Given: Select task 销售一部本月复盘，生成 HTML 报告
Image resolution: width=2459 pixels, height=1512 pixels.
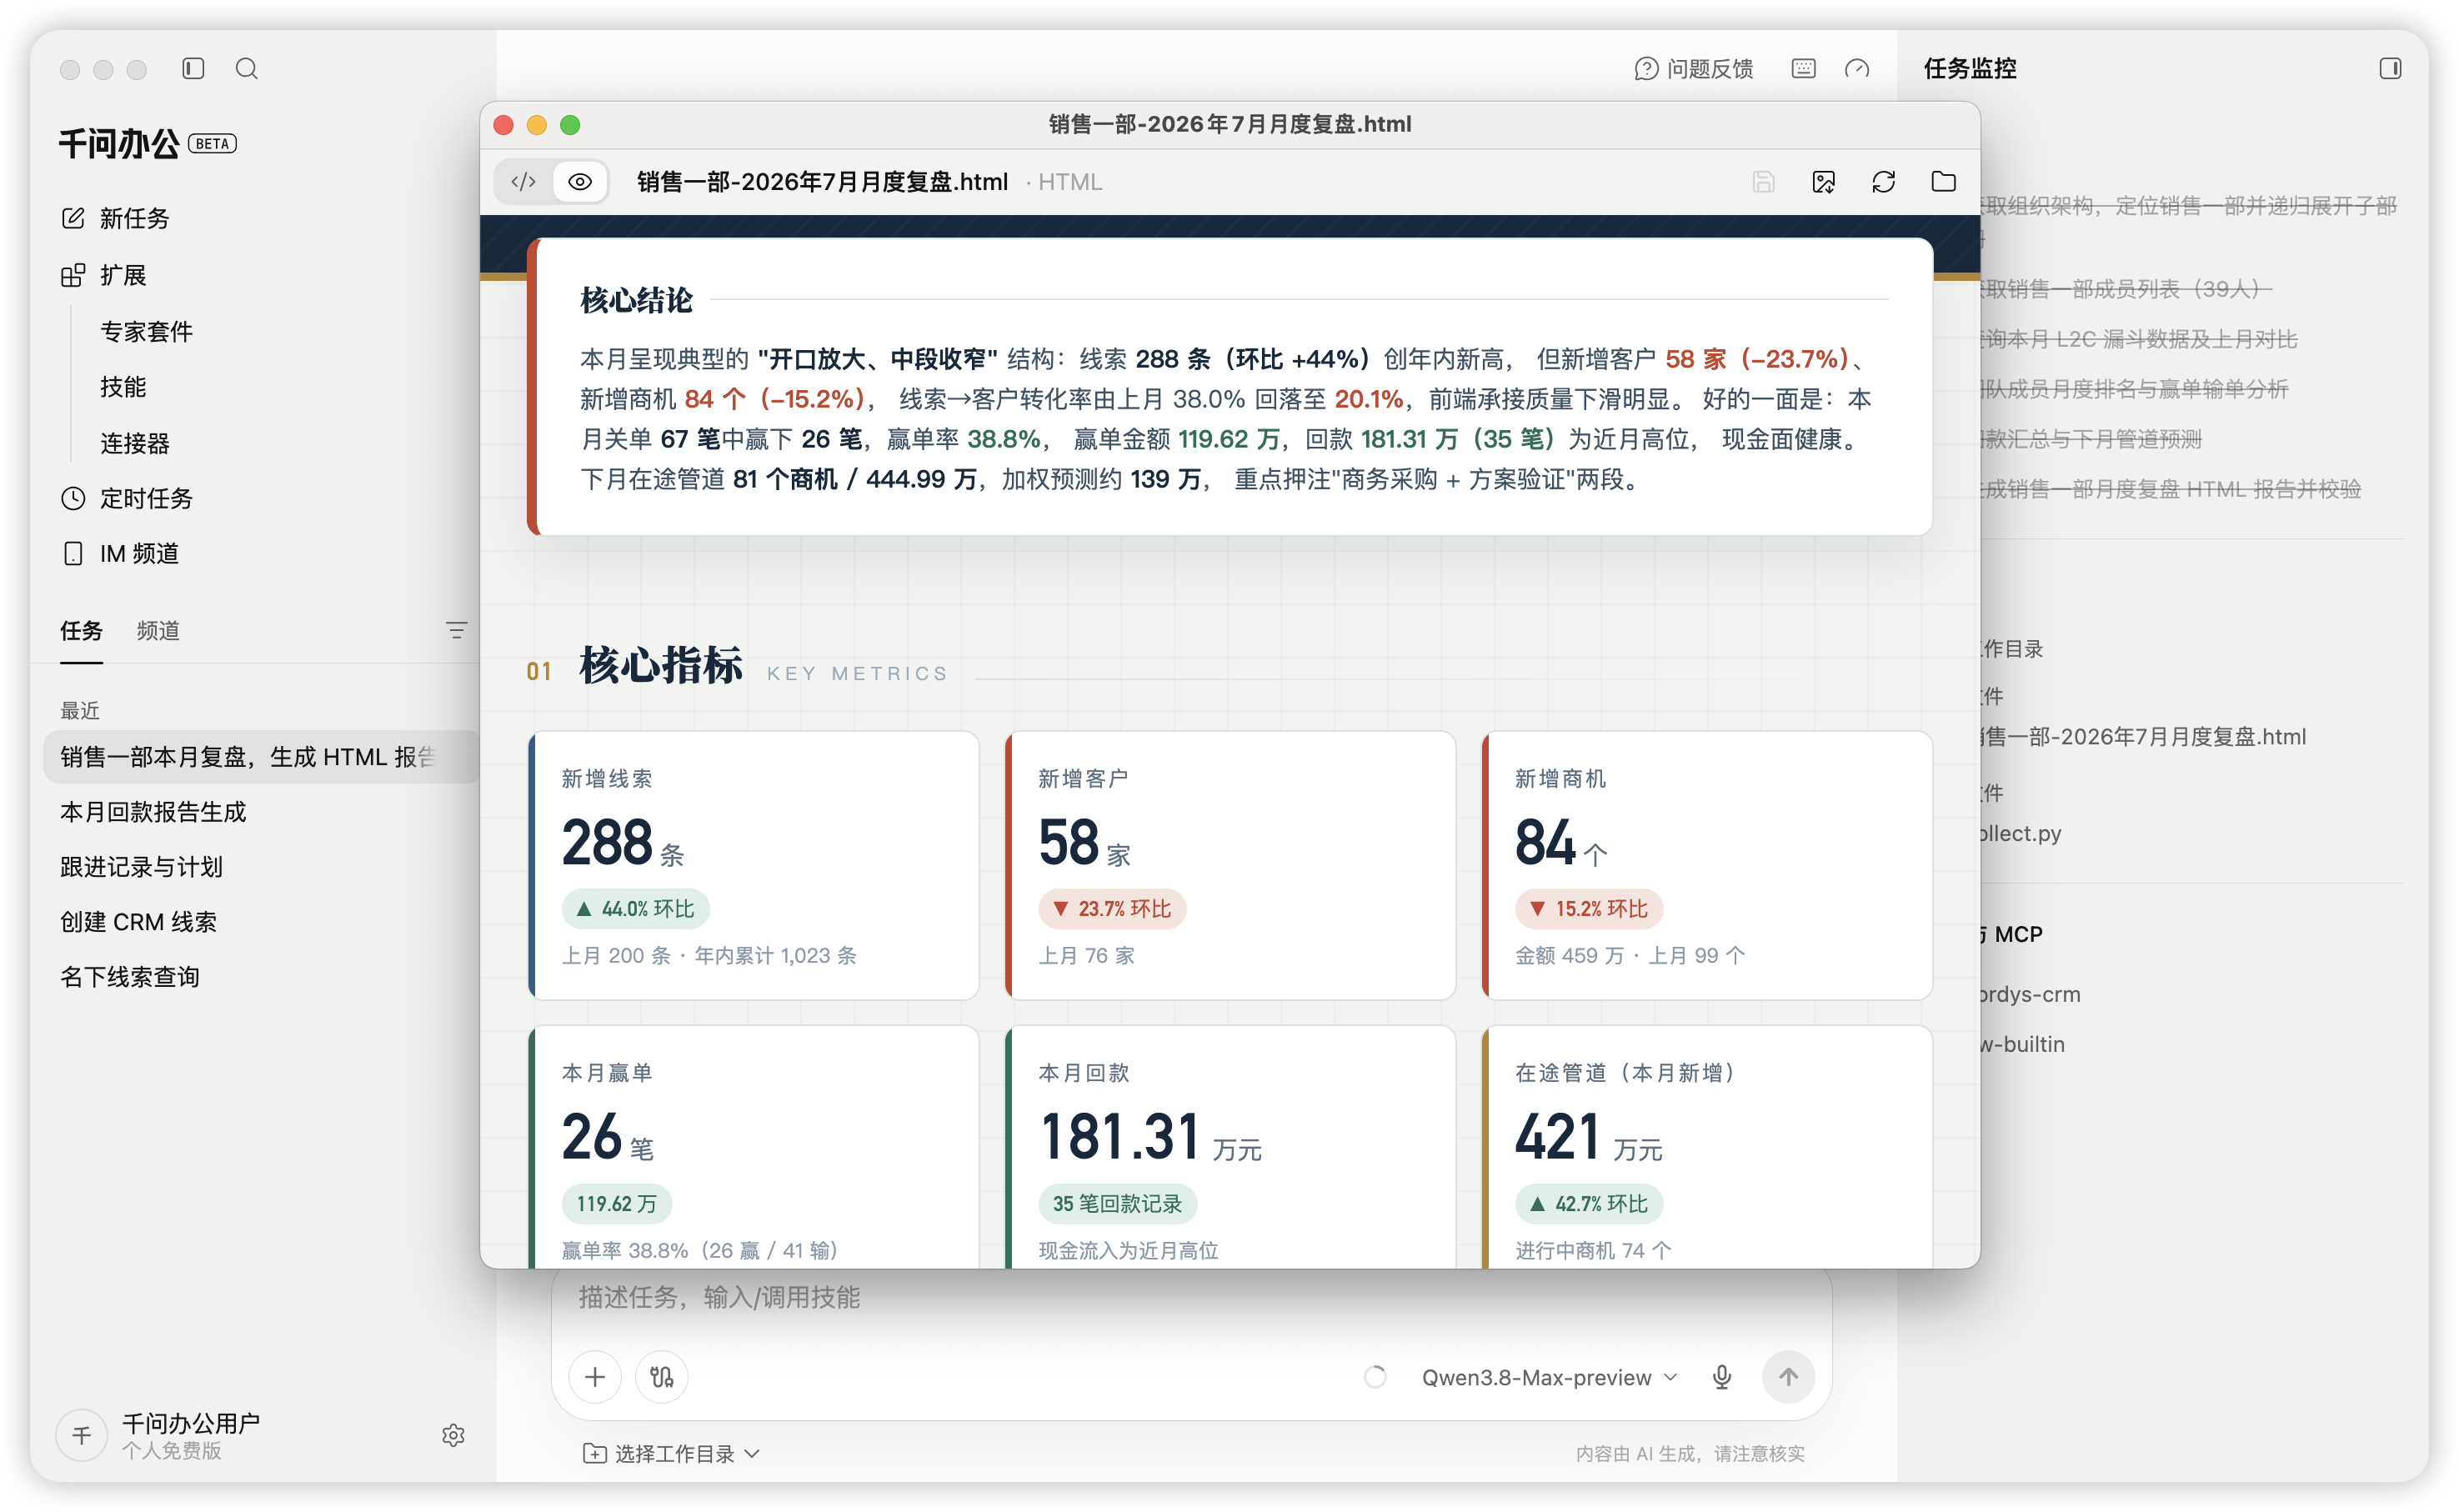Looking at the screenshot, I should (260, 756).
